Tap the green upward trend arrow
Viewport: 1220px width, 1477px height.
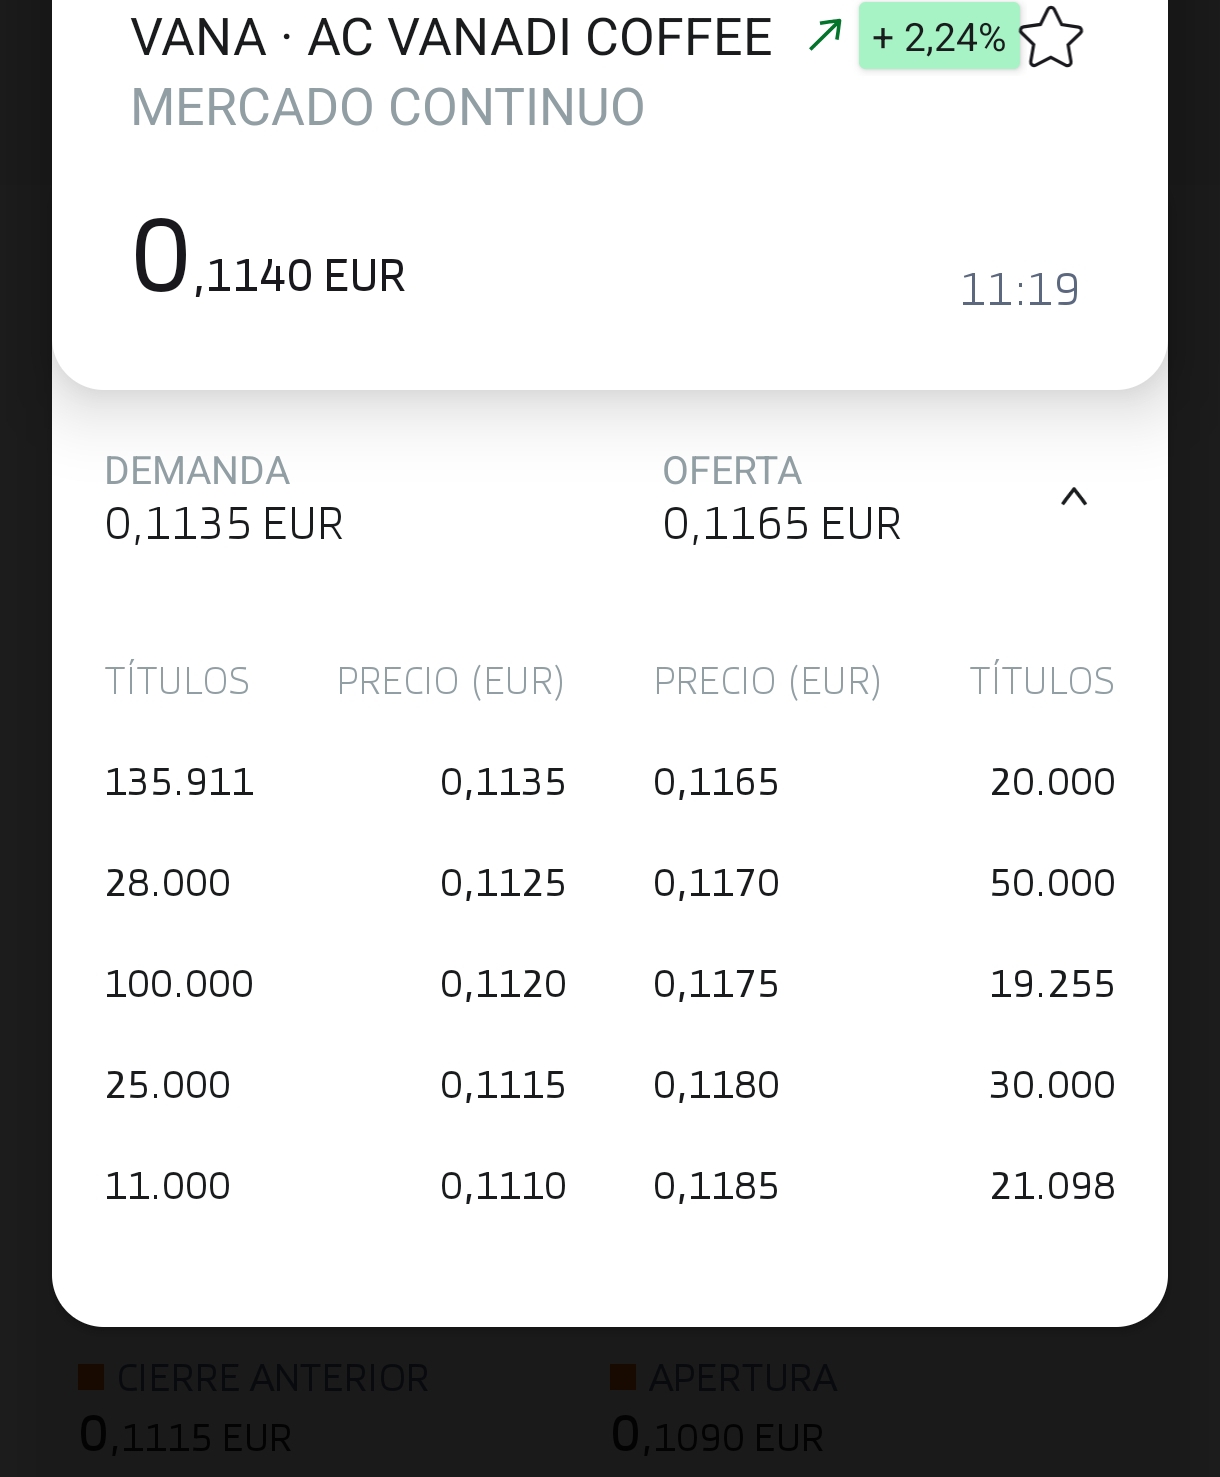825,36
